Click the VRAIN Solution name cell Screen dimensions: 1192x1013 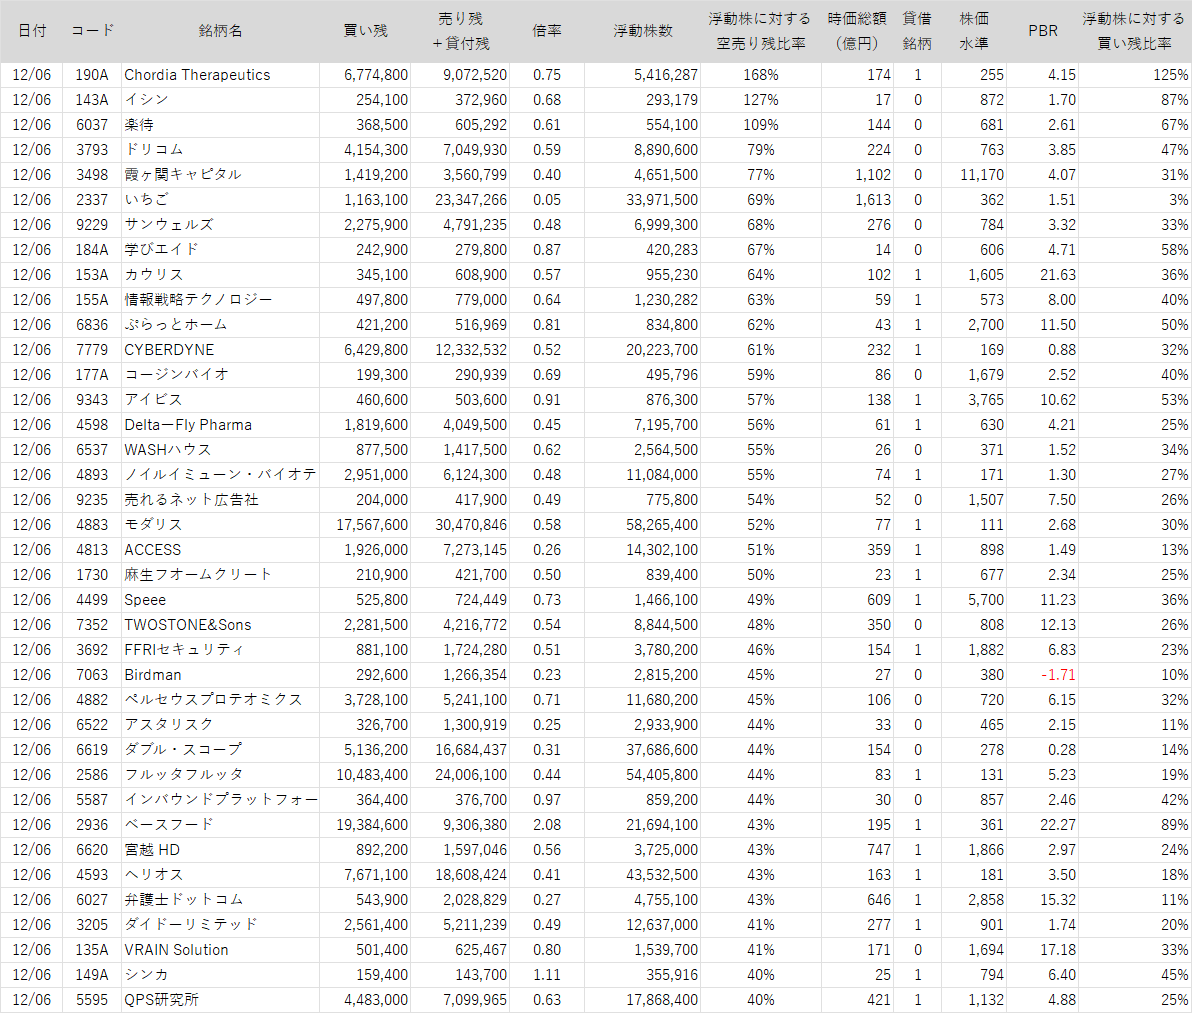click(x=176, y=950)
